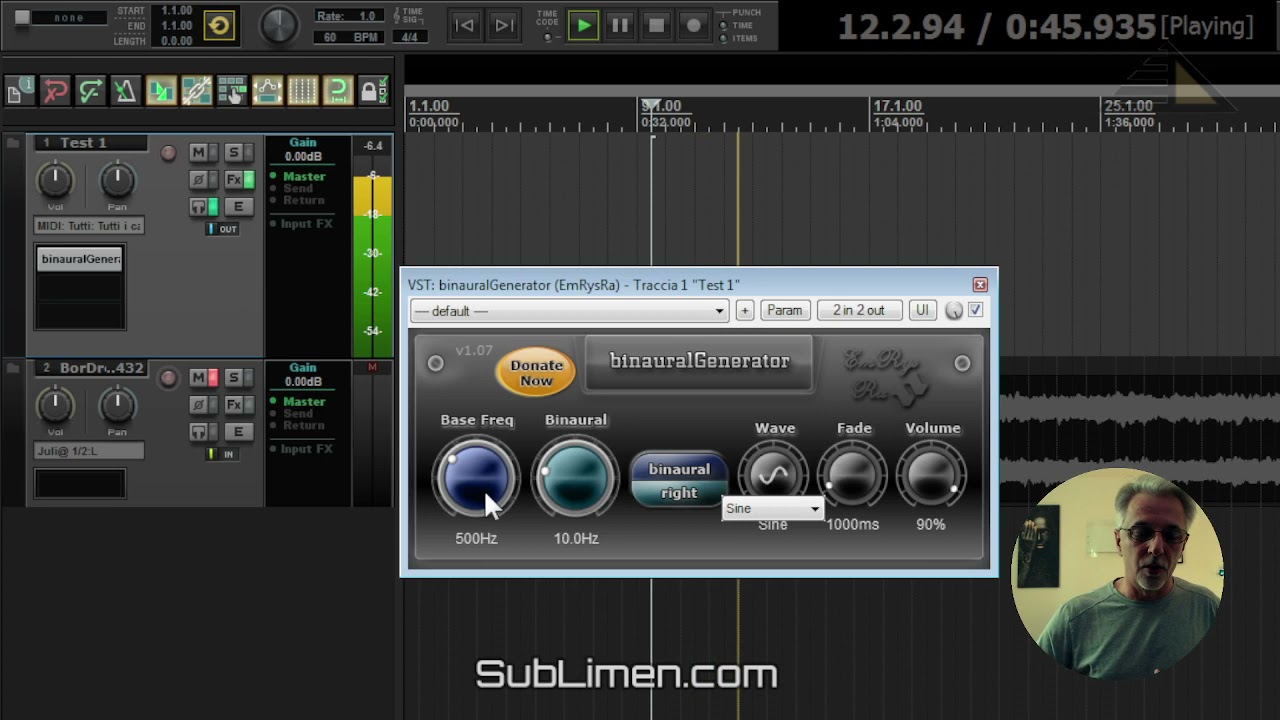
Task: Click the 4/4 time signature field
Action: [x=409, y=37]
